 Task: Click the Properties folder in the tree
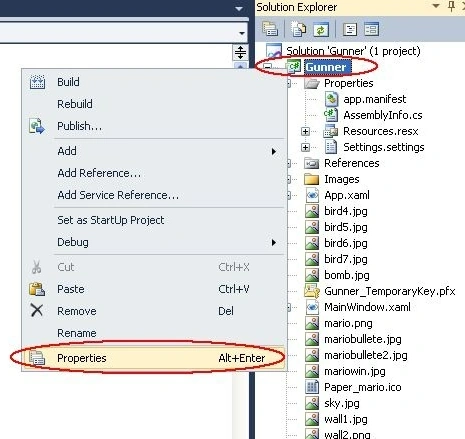[348, 83]
